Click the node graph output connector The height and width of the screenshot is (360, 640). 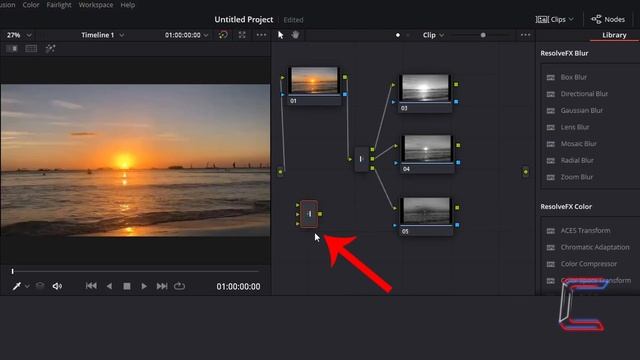coord(526,172)
